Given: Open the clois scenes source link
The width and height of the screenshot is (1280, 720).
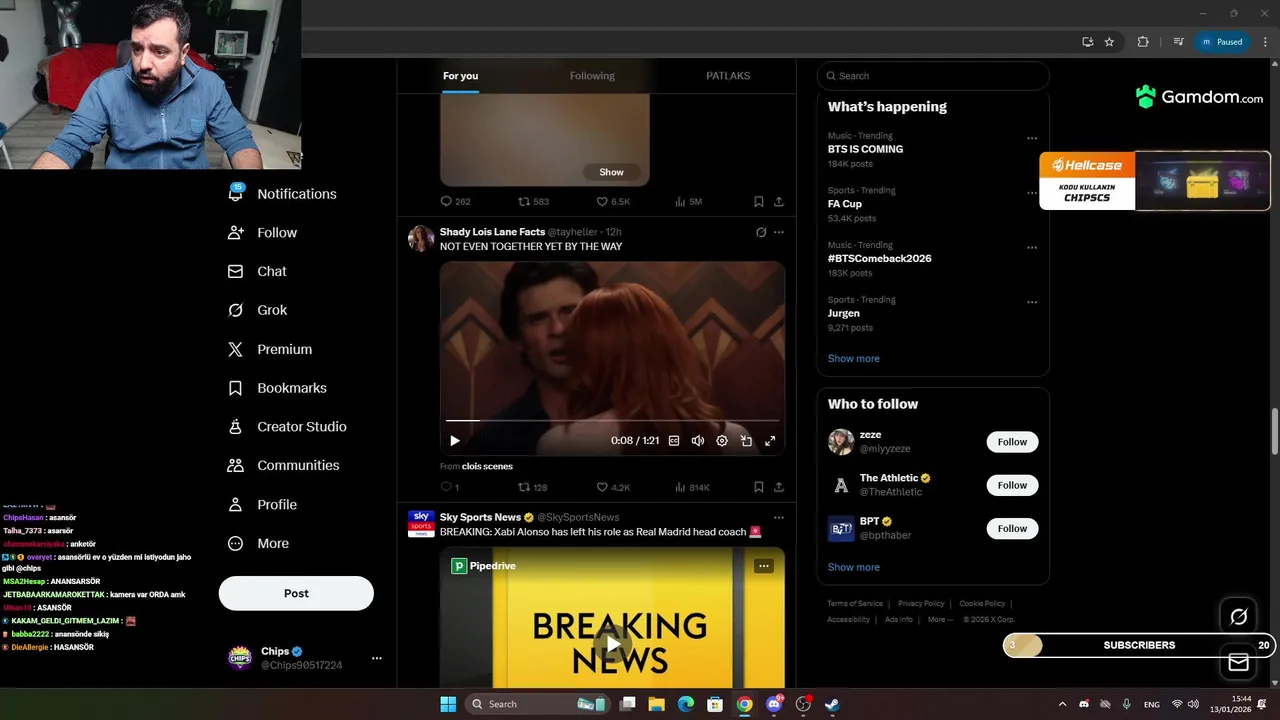Looking at the screenshot, I should tap(487, 466).
